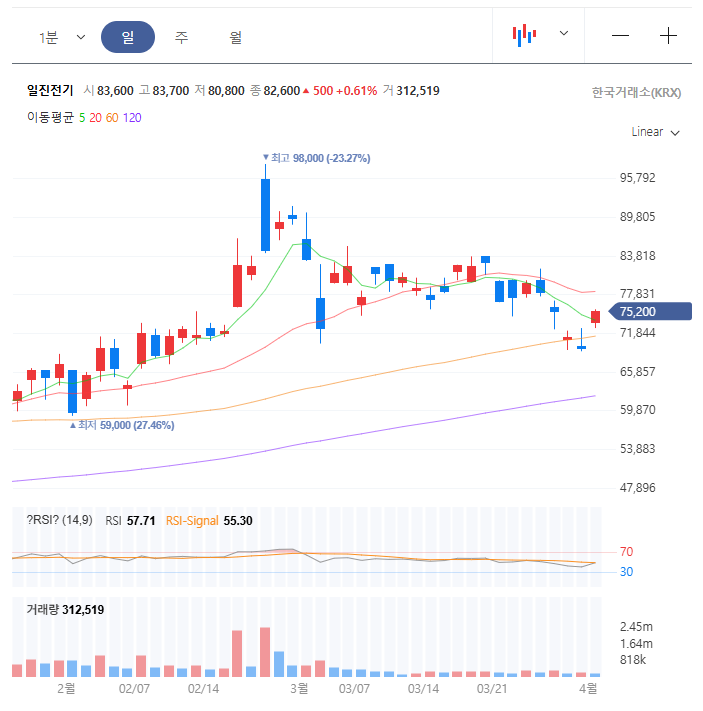The width and height of the screenshot is (703, 711).
Task: Click the 3월 date axis label
Action: pyautogui.click(x=299, y=688)
